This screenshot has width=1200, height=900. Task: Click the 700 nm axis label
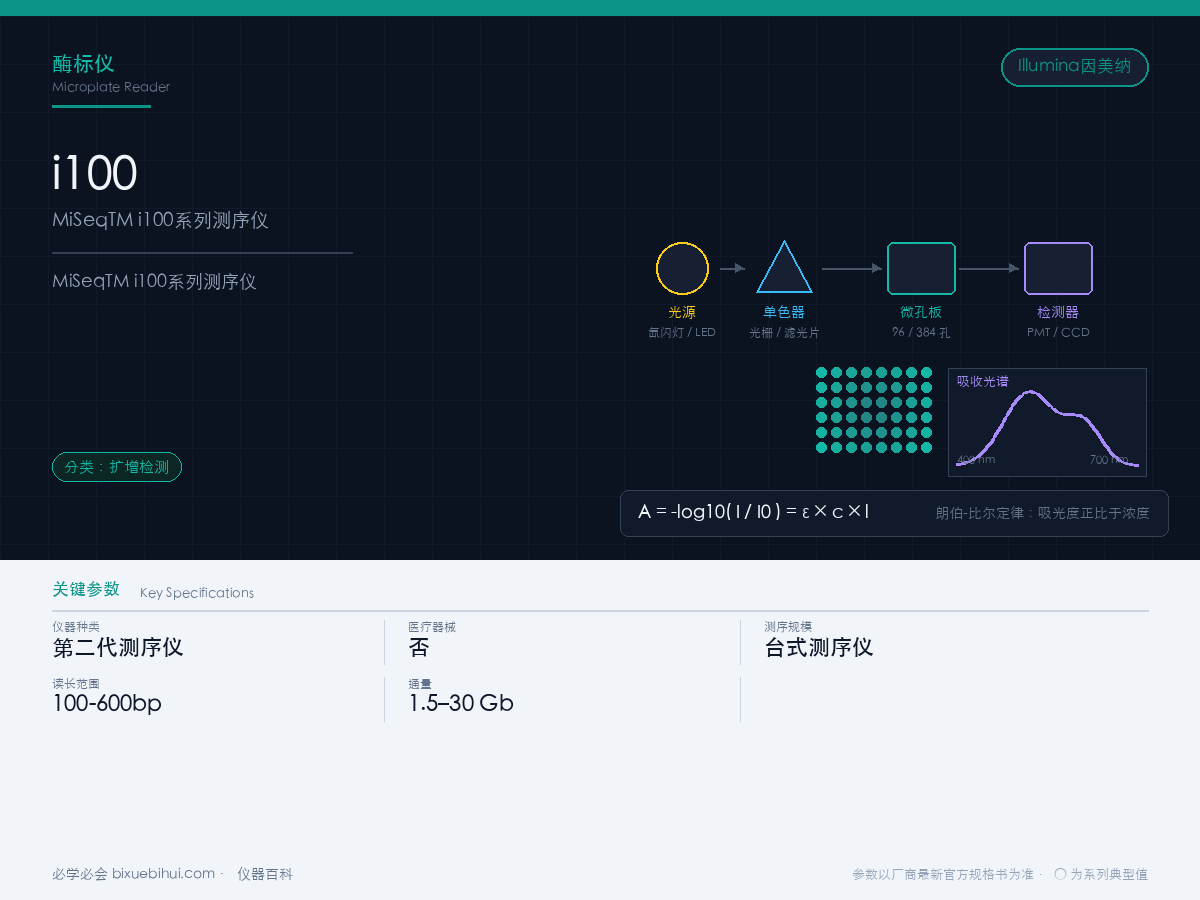[x=1109, y=460]
